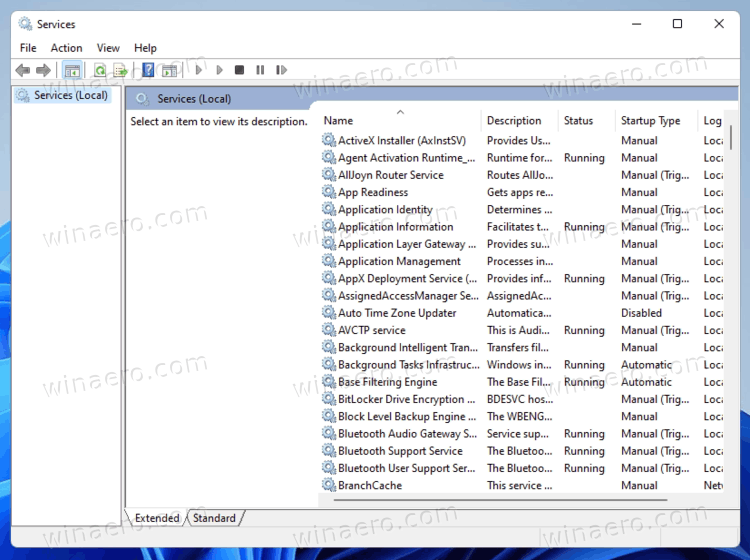This screenshot has height=560, width=750.
Task: Click 'The WBENG...' description cell
Action: tap(519, 416)
